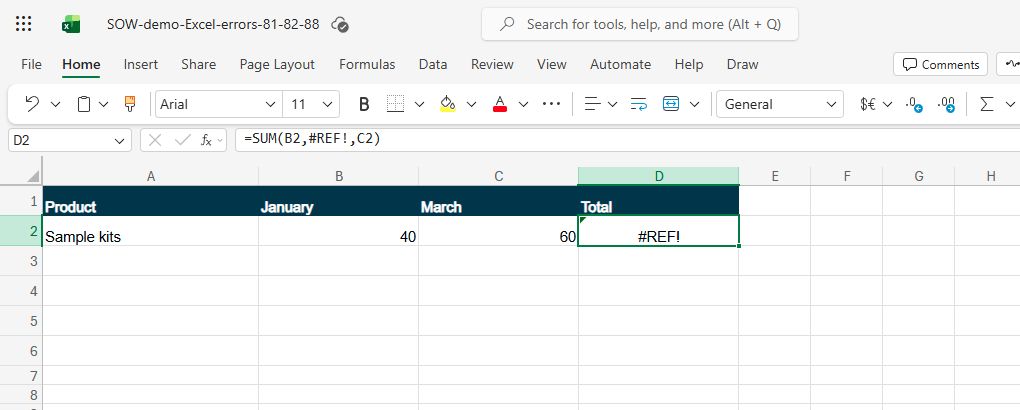Toggle Bold formatting
1020x410 pixels.
point(364,104)
